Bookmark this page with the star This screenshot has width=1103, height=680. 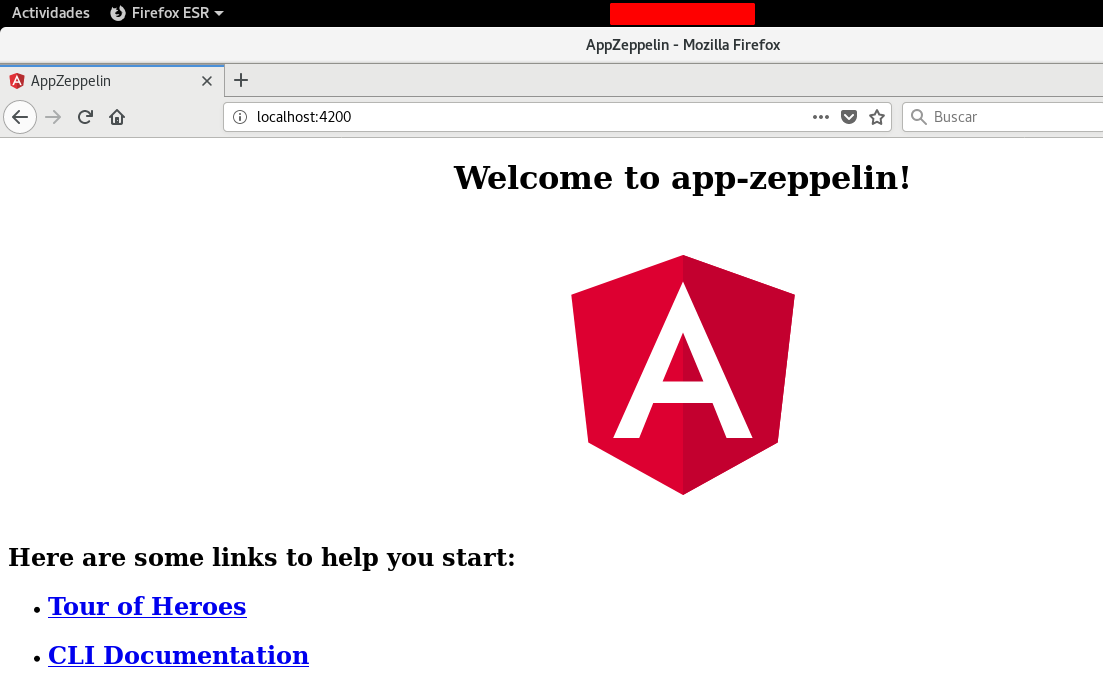[877, 117]
